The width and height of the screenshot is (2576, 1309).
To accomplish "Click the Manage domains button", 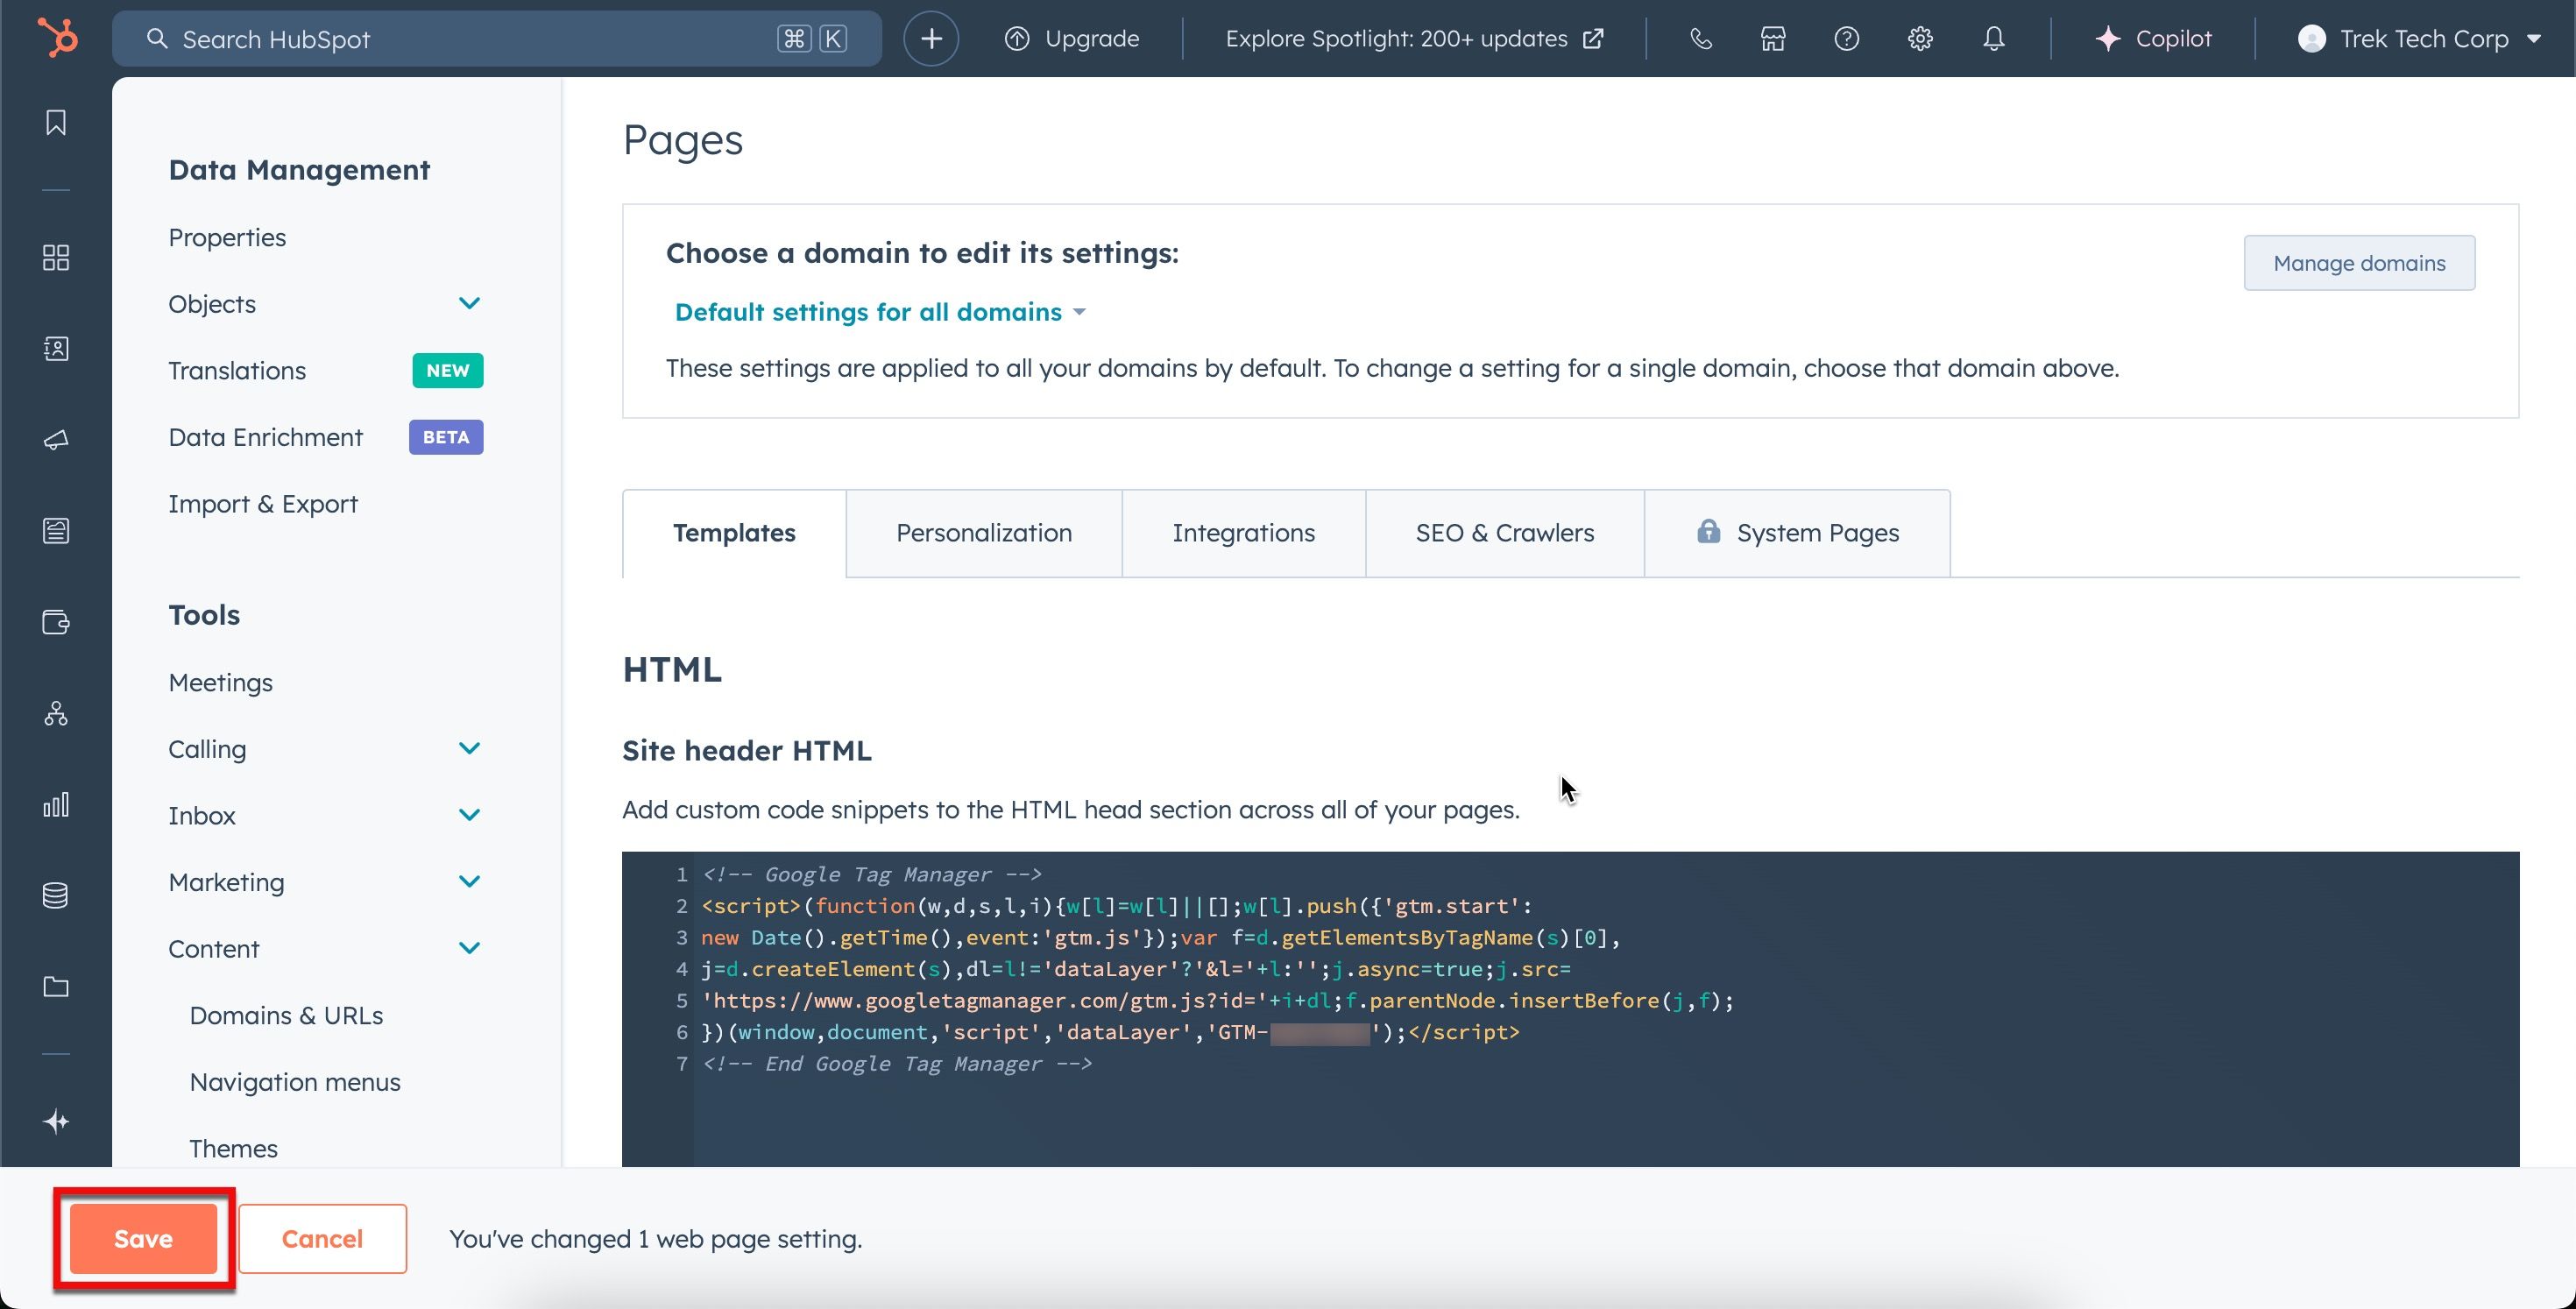I will [2359, 263].
